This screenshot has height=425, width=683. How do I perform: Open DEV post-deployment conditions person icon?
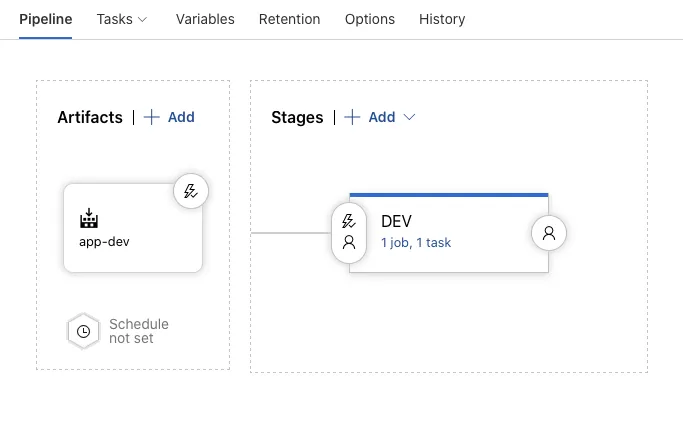[x=548, y=233]
